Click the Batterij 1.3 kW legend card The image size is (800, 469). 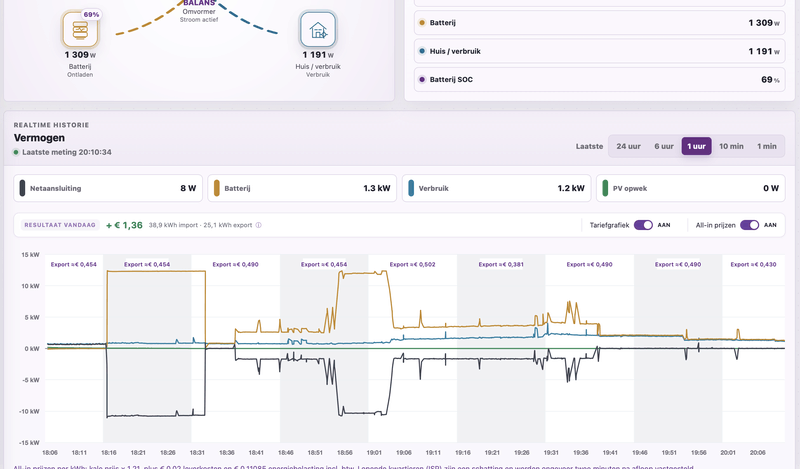[x=302, y=188]
